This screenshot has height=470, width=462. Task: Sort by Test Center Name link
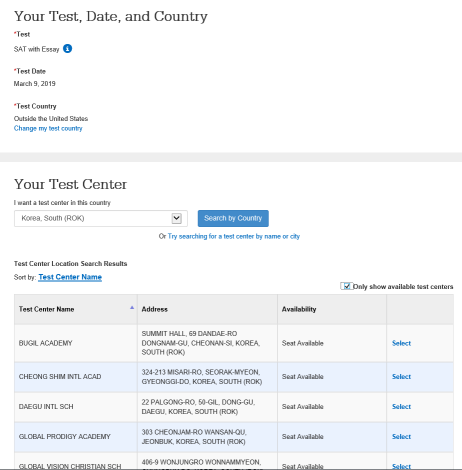(x=70, y=277)
